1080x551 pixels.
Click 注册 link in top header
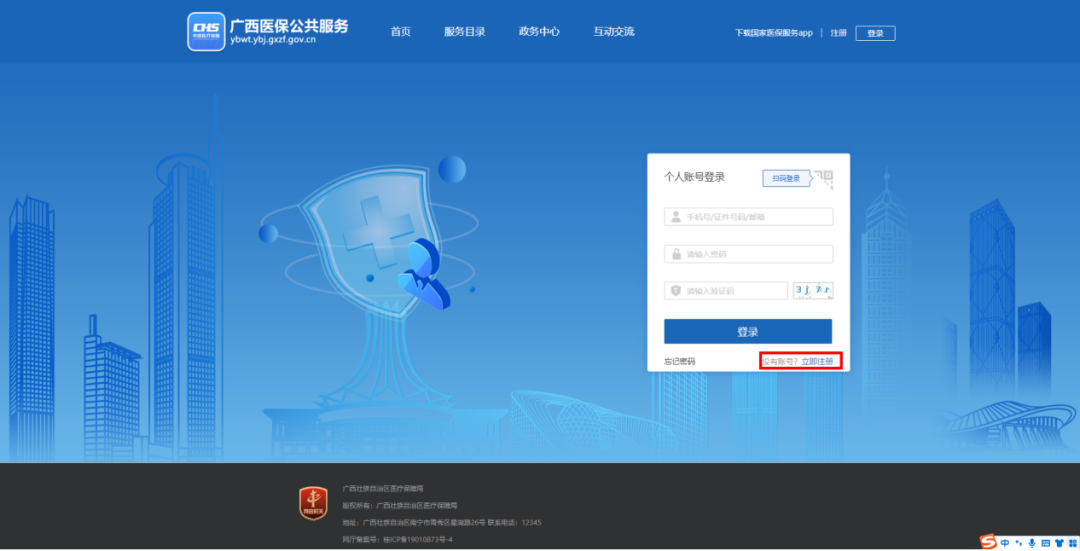[x=838, y=33]
